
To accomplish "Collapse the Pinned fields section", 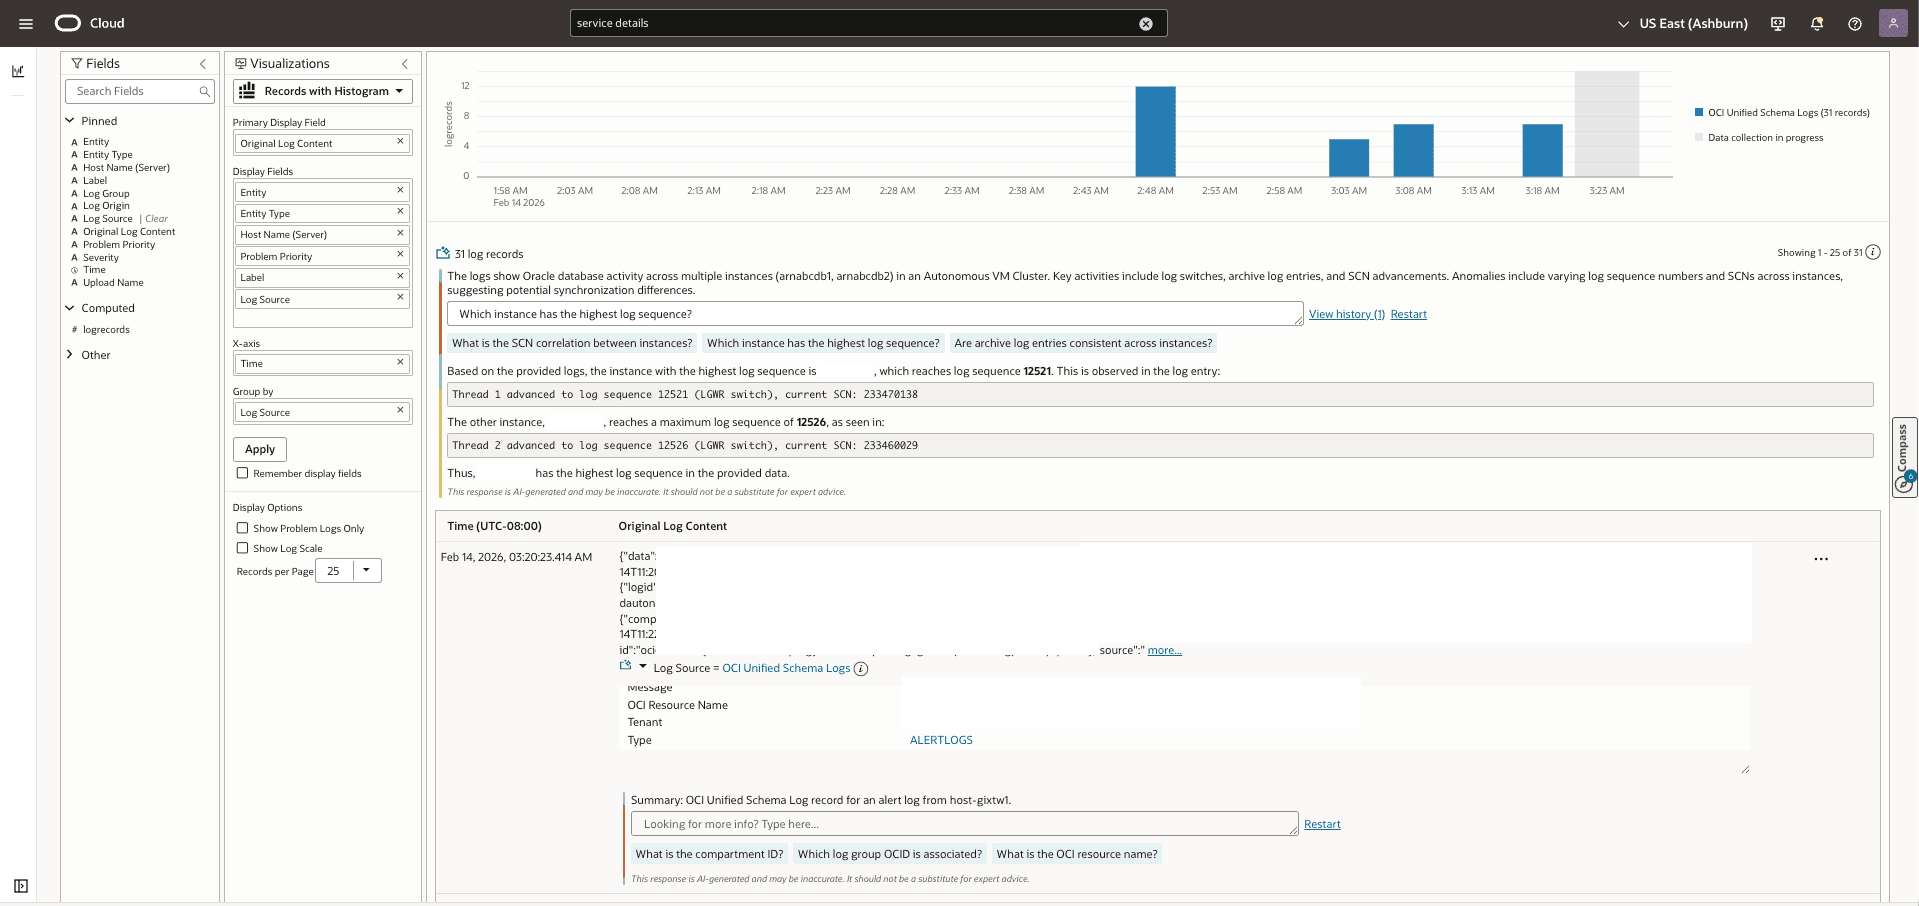I will 70,121.
